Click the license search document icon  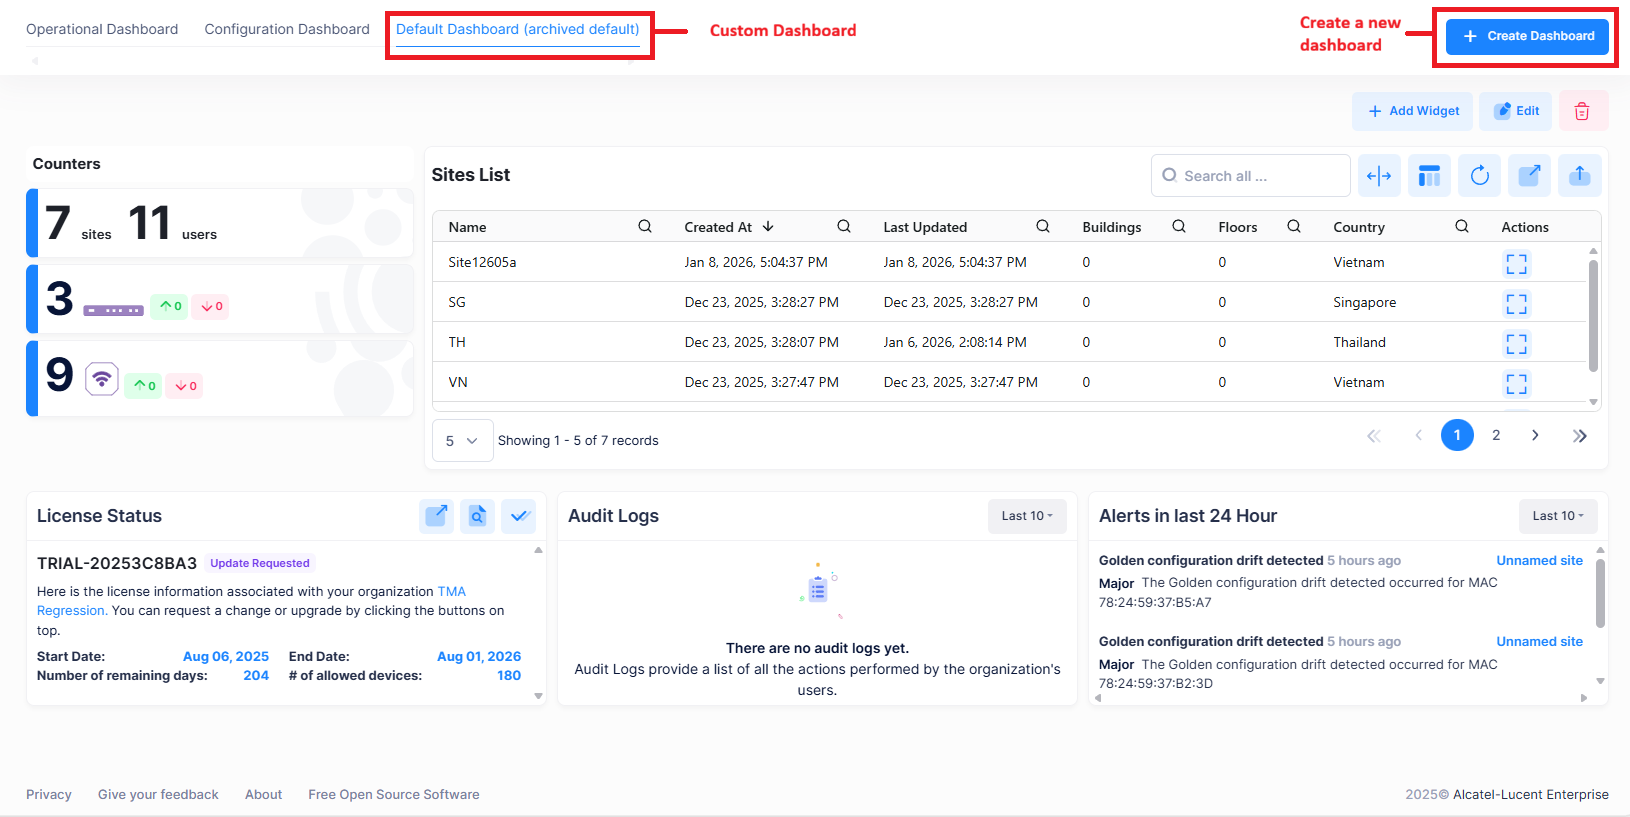477,516
